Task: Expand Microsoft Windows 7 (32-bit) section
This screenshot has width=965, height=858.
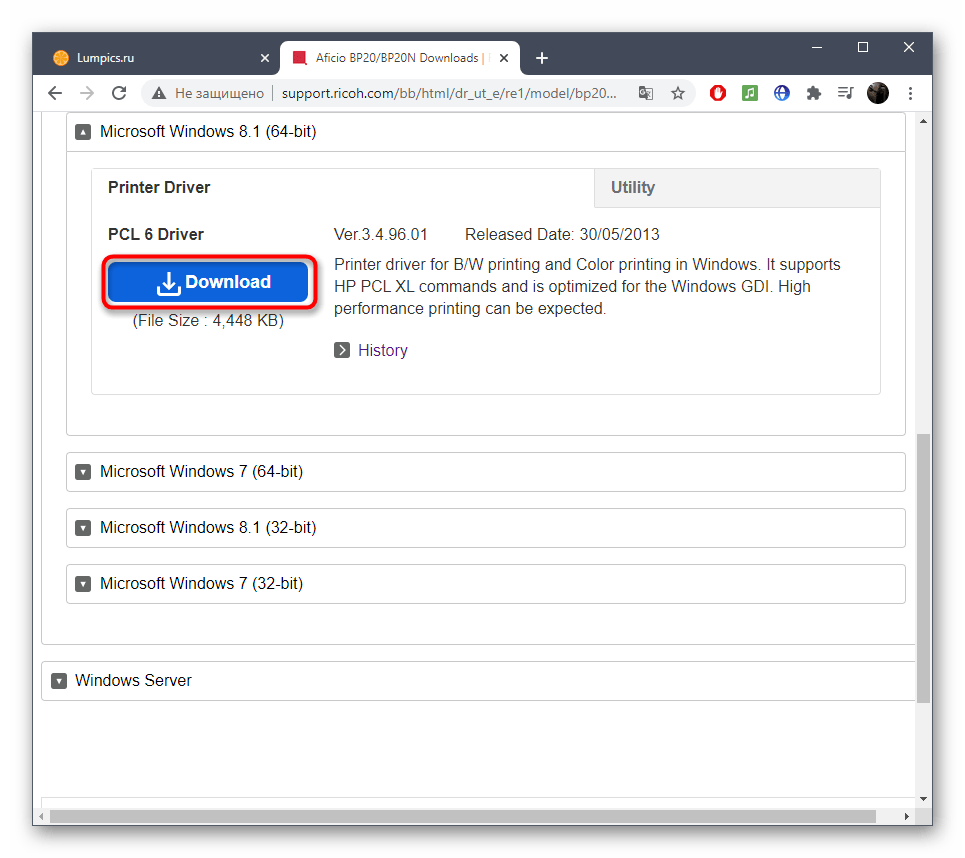Action: coord(486,584)
